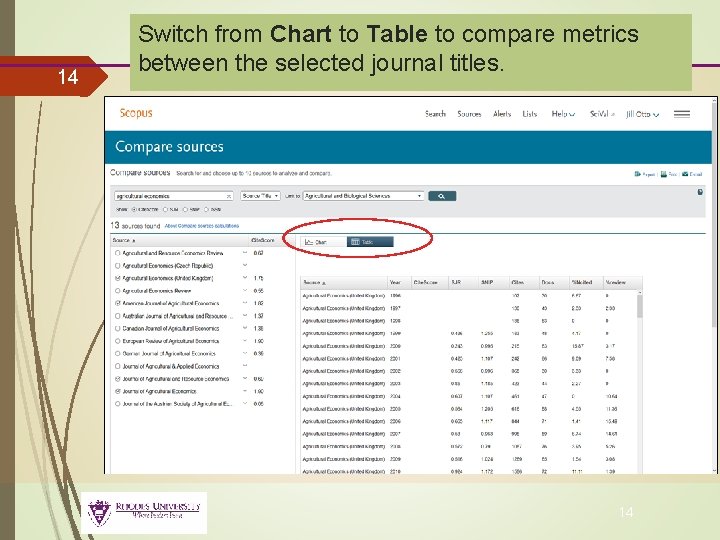Select Australian Journal of Agricultural and Resource checkbox
Screen dimensions: 720x540
point(118,316)
